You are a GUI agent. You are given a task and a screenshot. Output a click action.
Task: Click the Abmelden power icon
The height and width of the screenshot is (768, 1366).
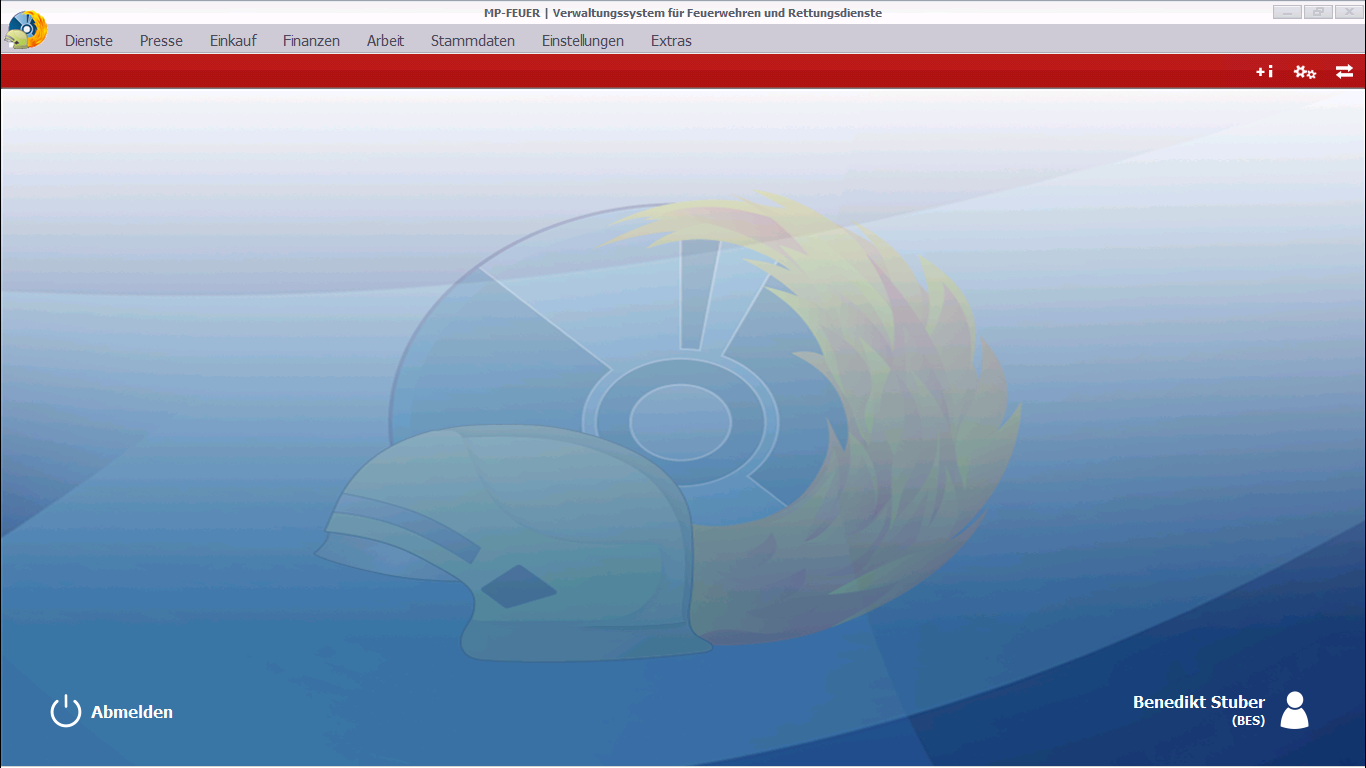click(x=66, y=711)
